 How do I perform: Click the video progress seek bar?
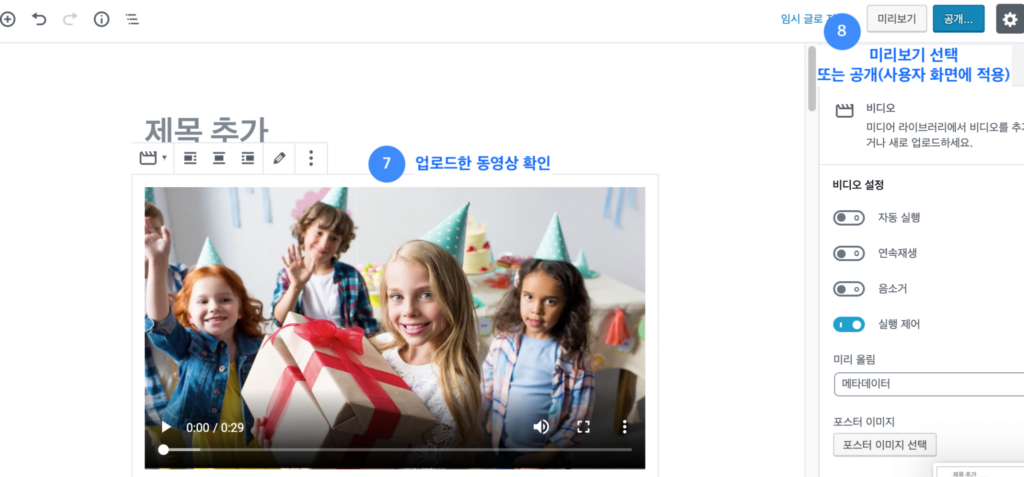pyautogui.click(x=394, y=450)
